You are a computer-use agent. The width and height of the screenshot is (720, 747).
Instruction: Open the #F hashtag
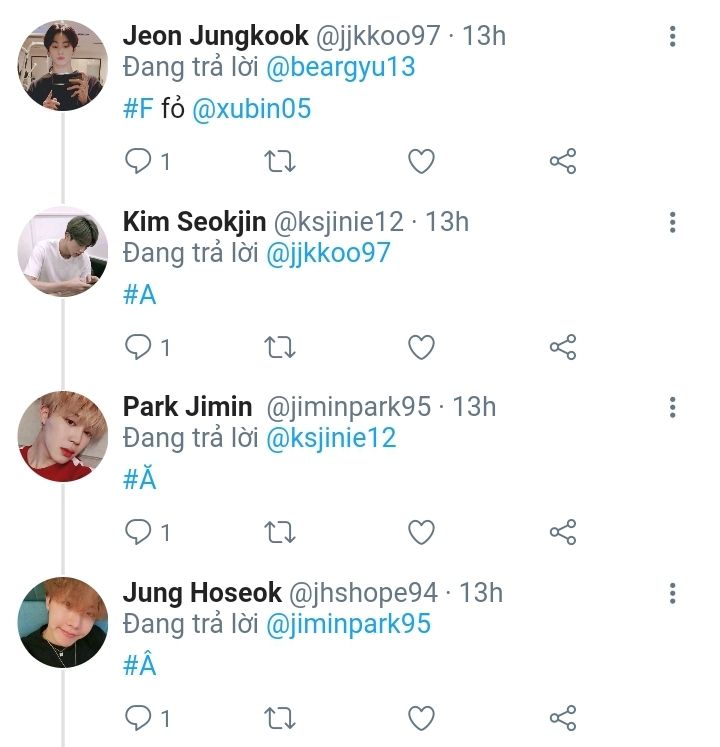pos(138,109)
